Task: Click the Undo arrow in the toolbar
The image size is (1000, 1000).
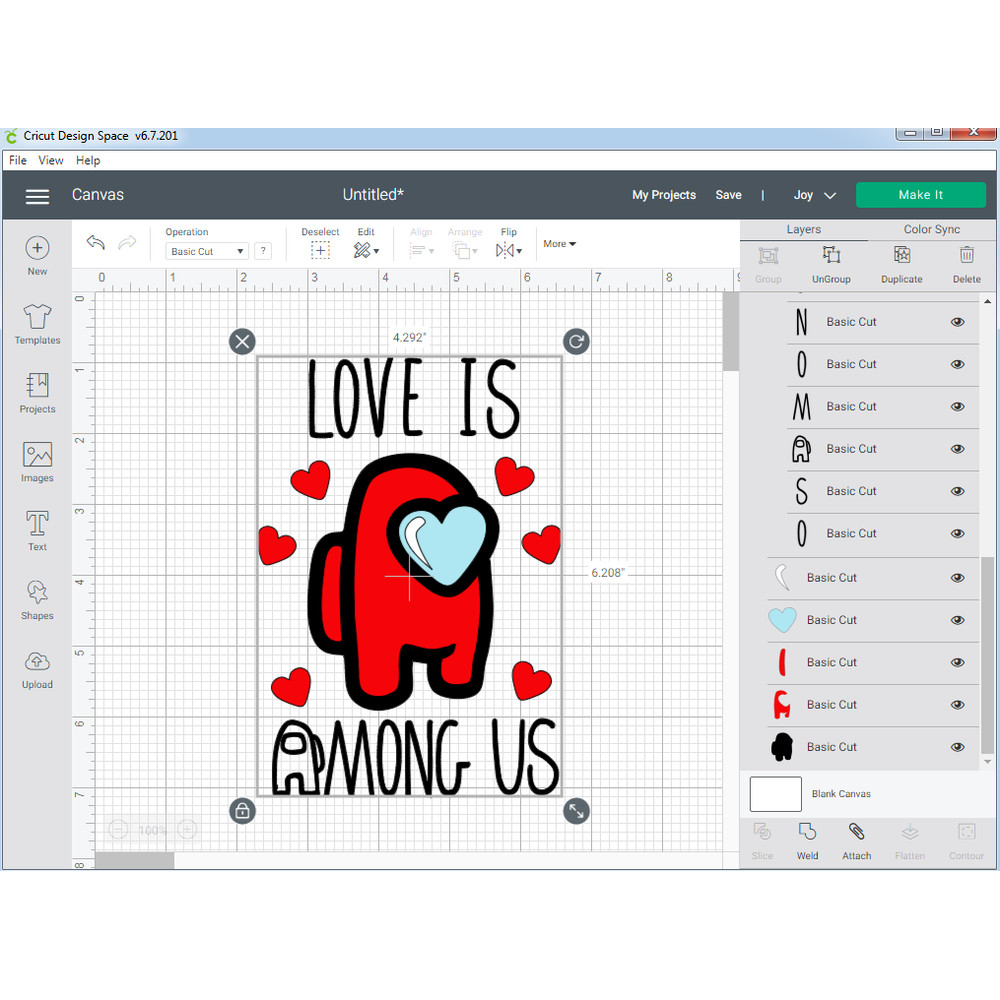Action: [95, 243]
